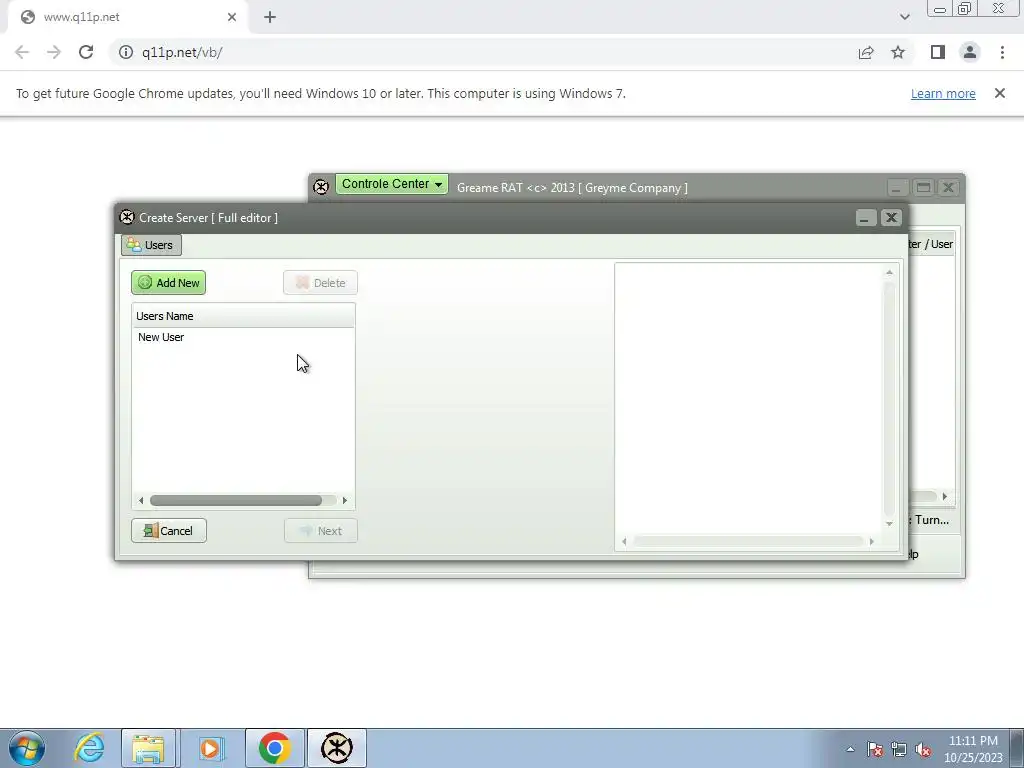Click the Add New user button
1024x768 pixels.
click(x=168, y=283)
